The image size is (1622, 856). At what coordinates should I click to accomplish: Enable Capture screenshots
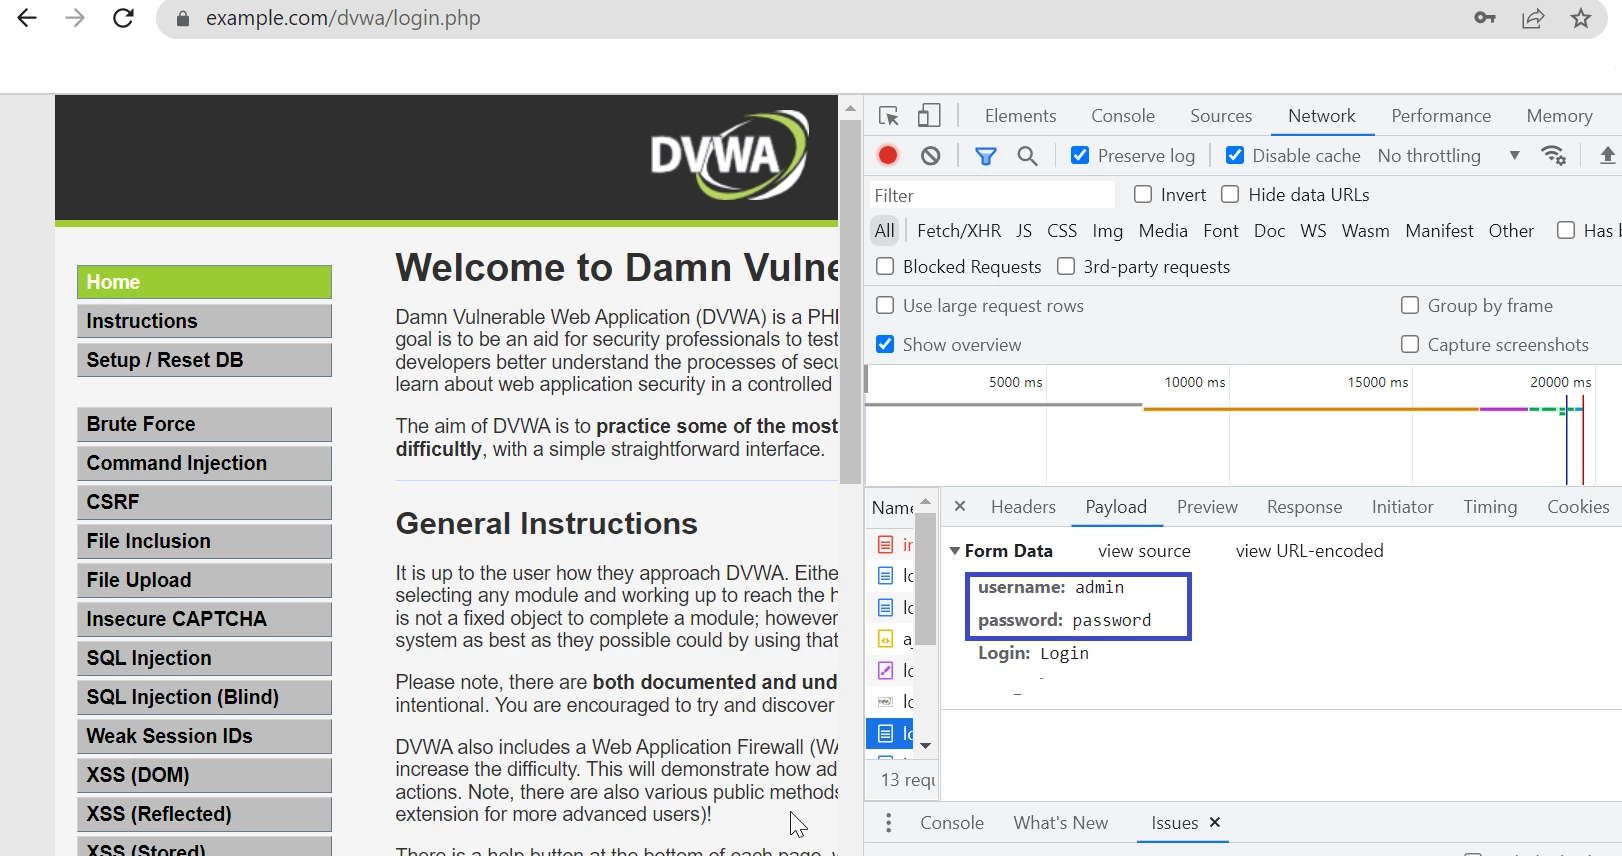pos(1410,344)
